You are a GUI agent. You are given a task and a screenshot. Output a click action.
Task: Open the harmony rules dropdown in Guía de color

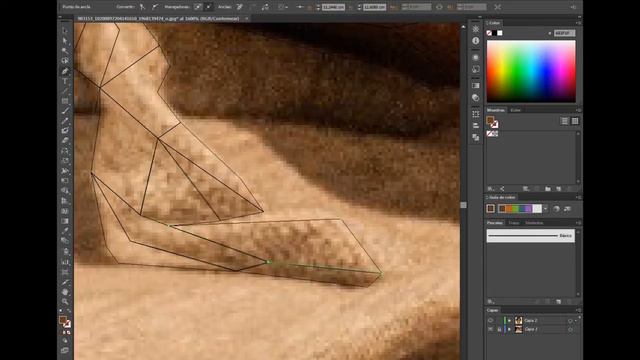(545, 209)
